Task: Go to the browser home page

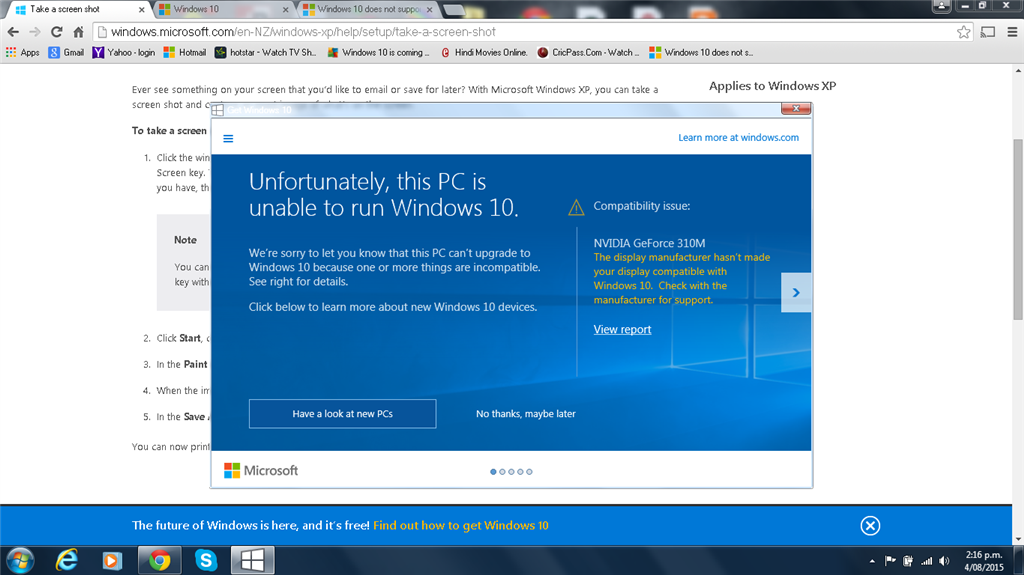Action: click(78, 32)
